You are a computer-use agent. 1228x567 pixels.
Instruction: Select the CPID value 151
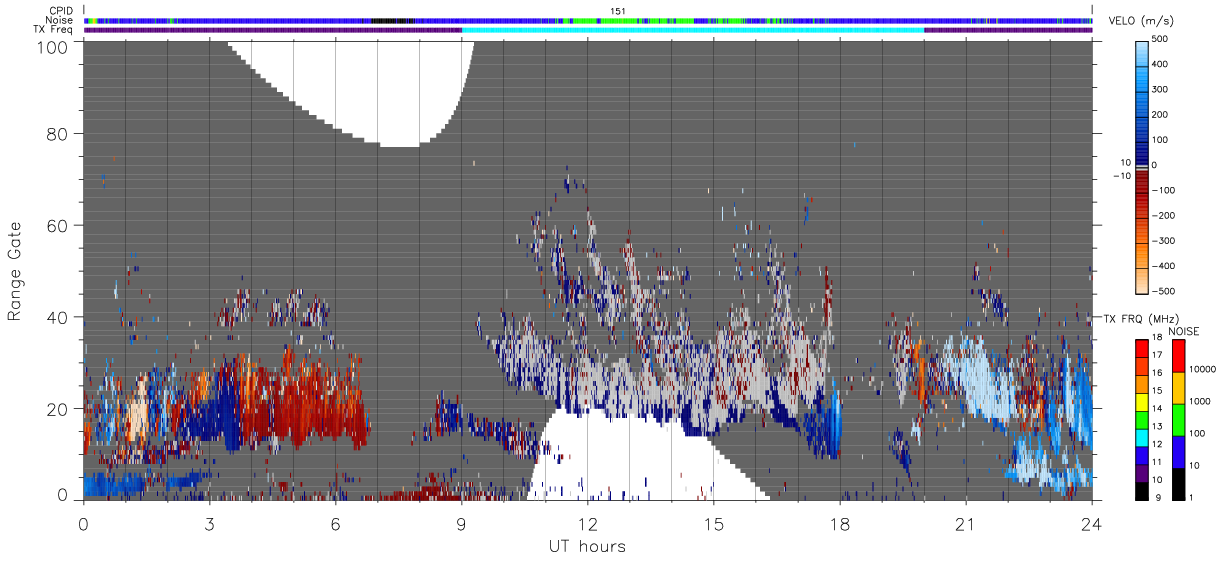click(618, 11)
